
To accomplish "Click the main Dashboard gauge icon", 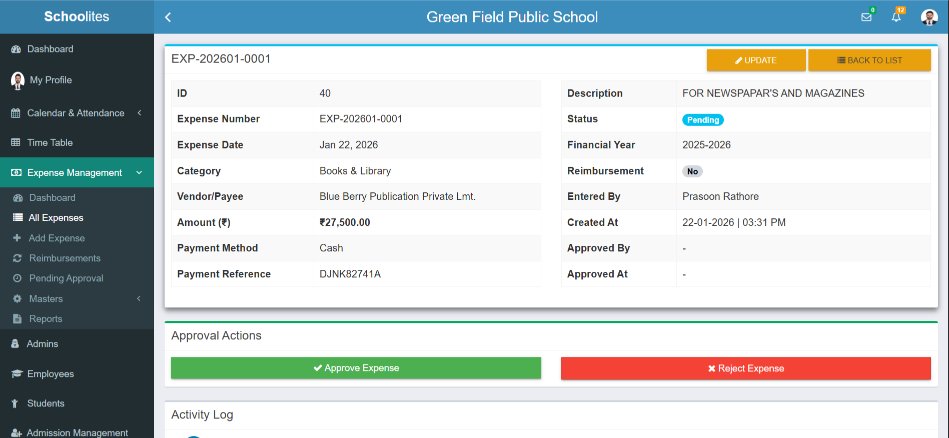I will 16,49.
